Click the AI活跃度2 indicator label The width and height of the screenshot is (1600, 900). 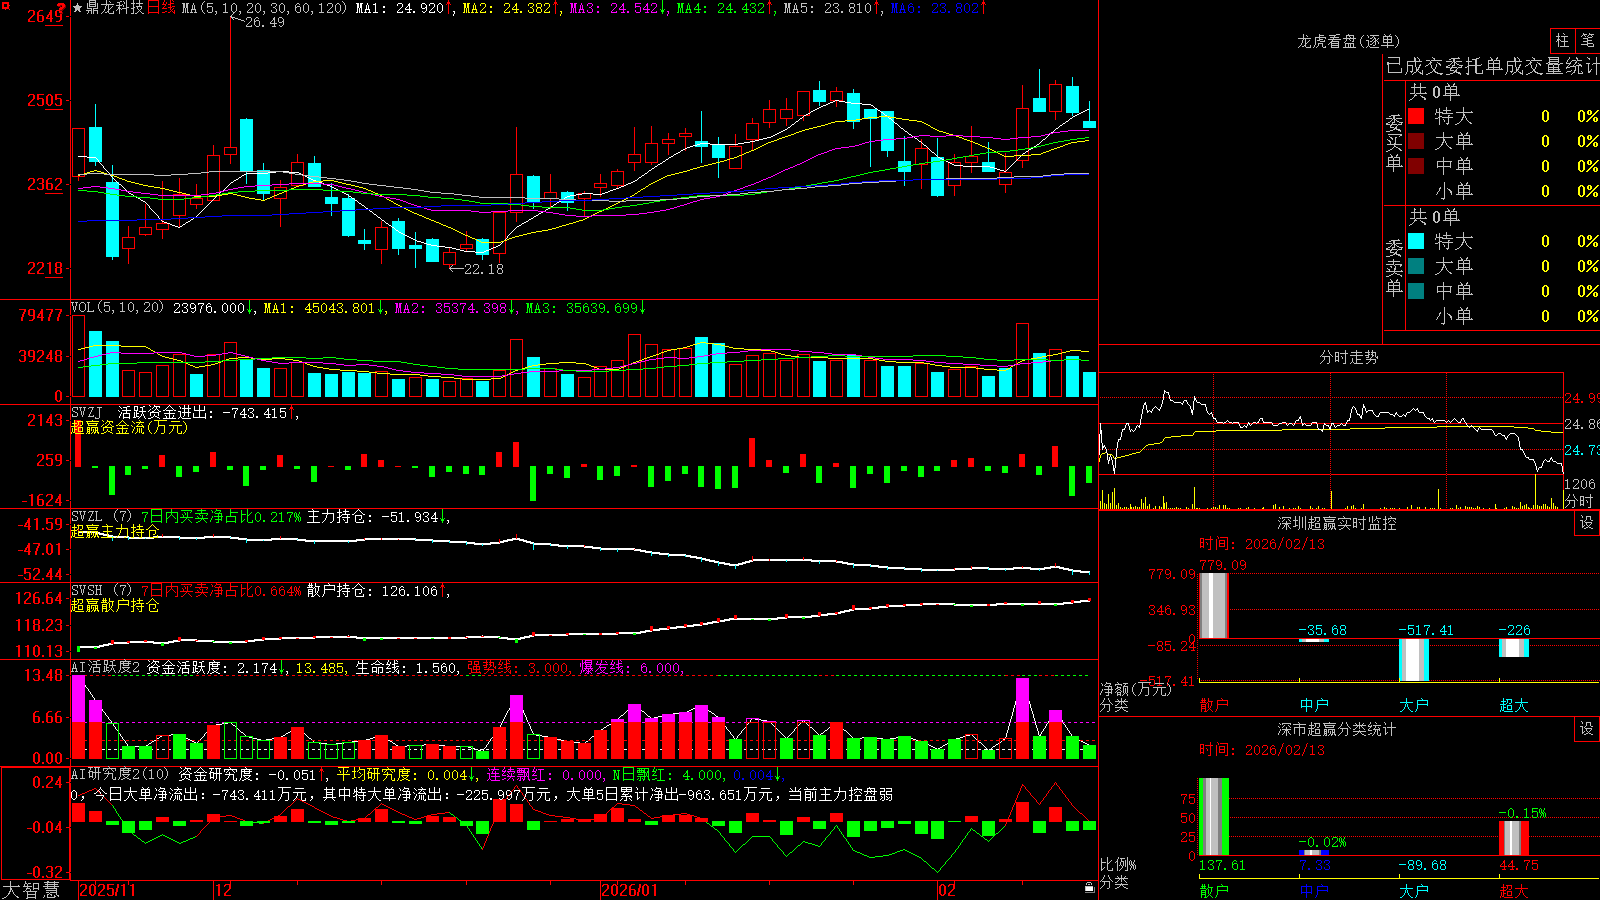pyautogui.click(x=105, y=668)
